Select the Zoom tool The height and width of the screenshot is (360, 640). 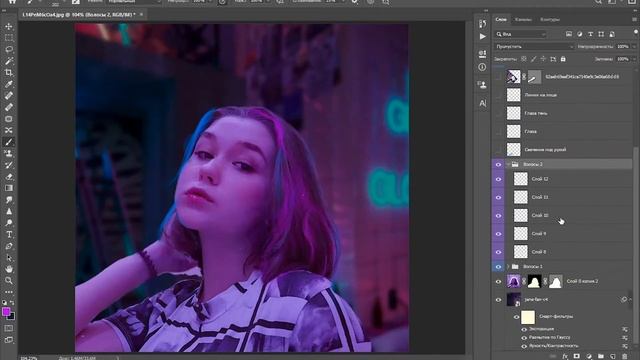[9, 281]
